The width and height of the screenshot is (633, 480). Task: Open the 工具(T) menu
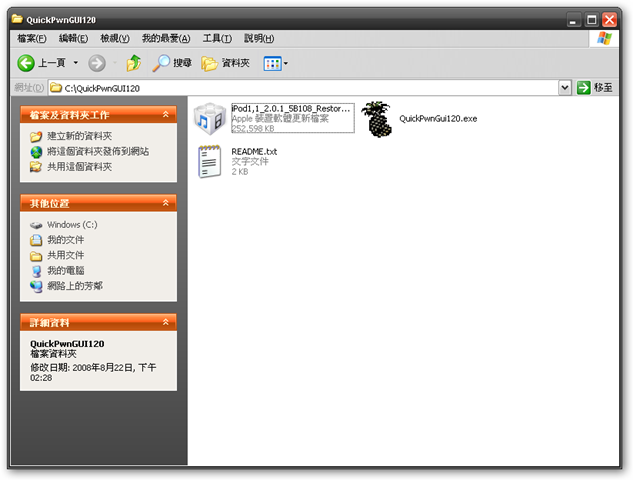pos(217,38)
